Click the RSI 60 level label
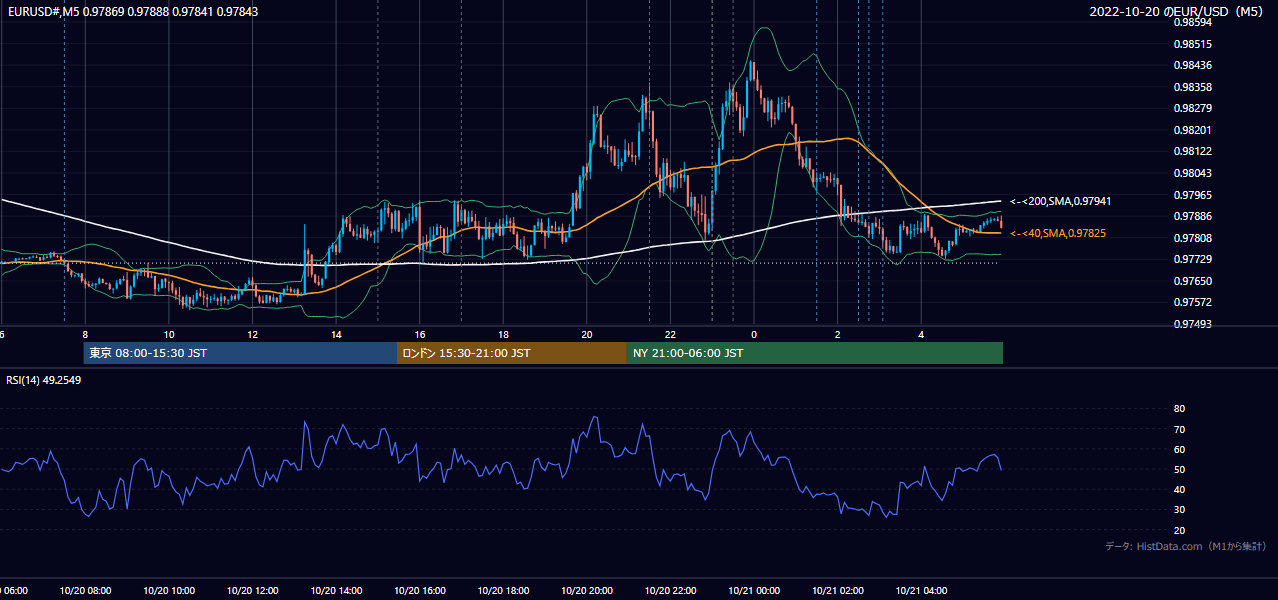This screenshot has width=1278, height=600. click(1179, 449)
